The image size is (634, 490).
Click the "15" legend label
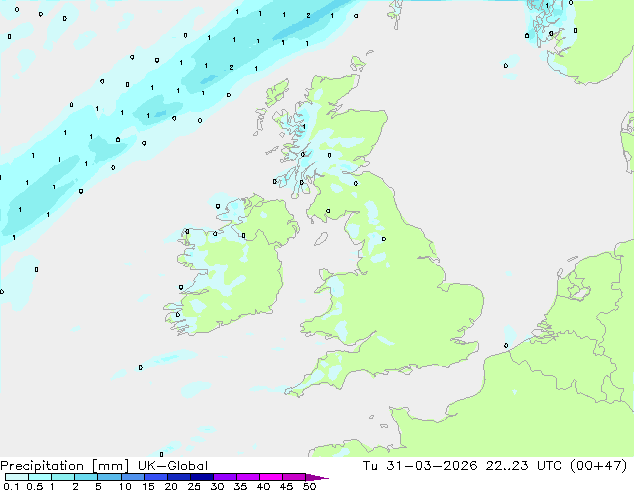point(148,486)
